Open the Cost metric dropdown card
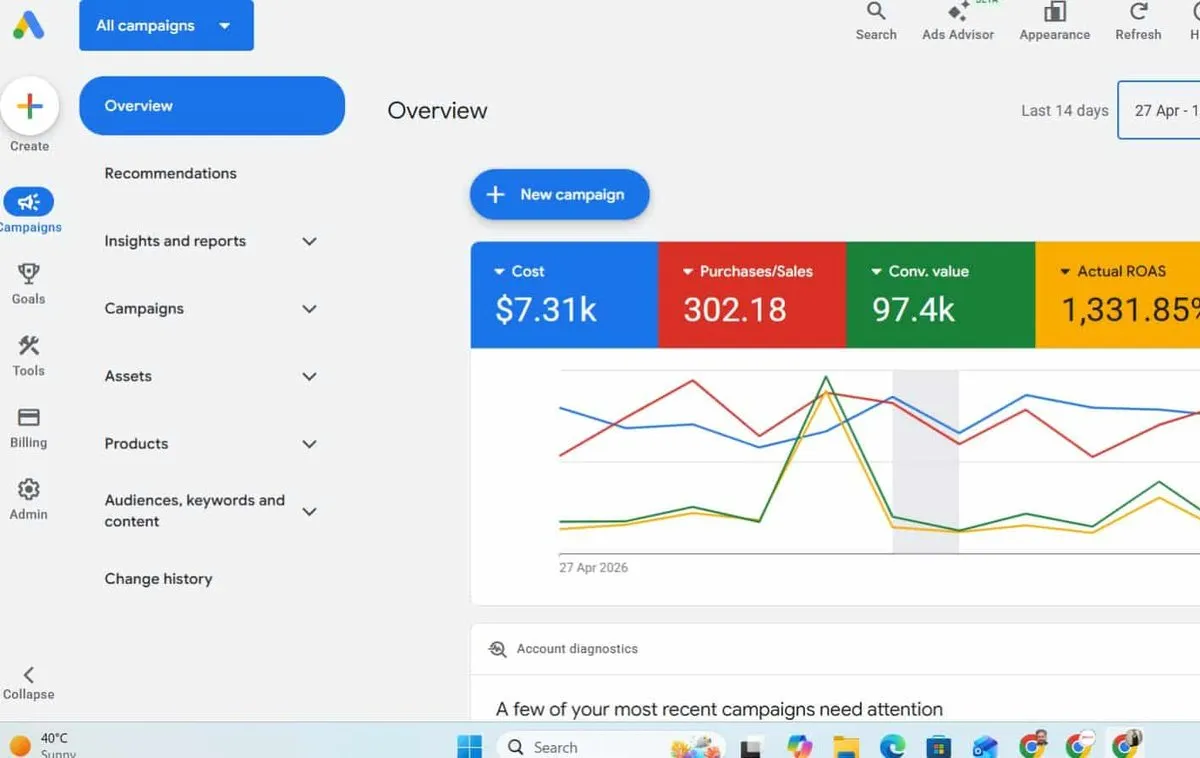 pyautogui.click(x=564, y=295)
